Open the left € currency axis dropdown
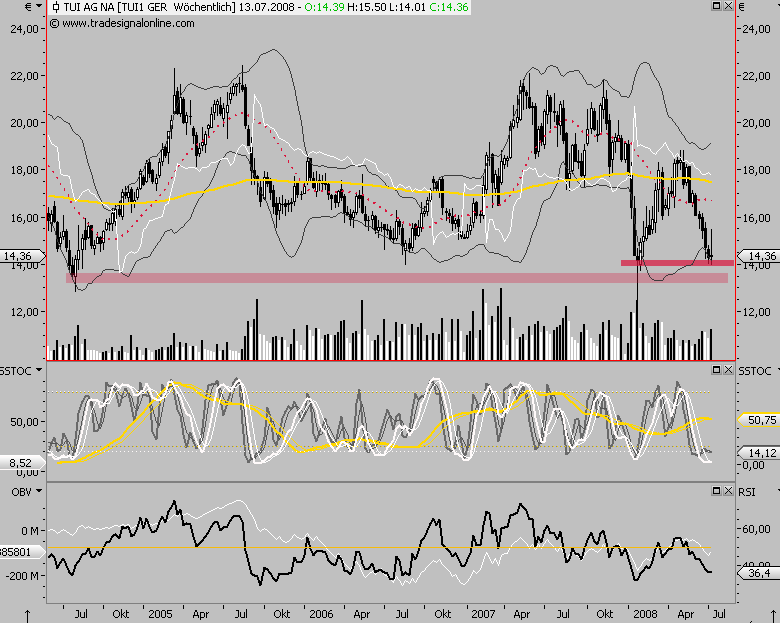 38,7
